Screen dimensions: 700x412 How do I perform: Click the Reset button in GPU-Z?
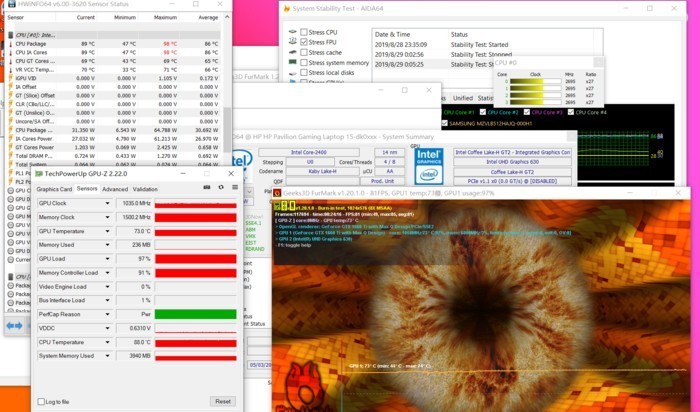223,401
